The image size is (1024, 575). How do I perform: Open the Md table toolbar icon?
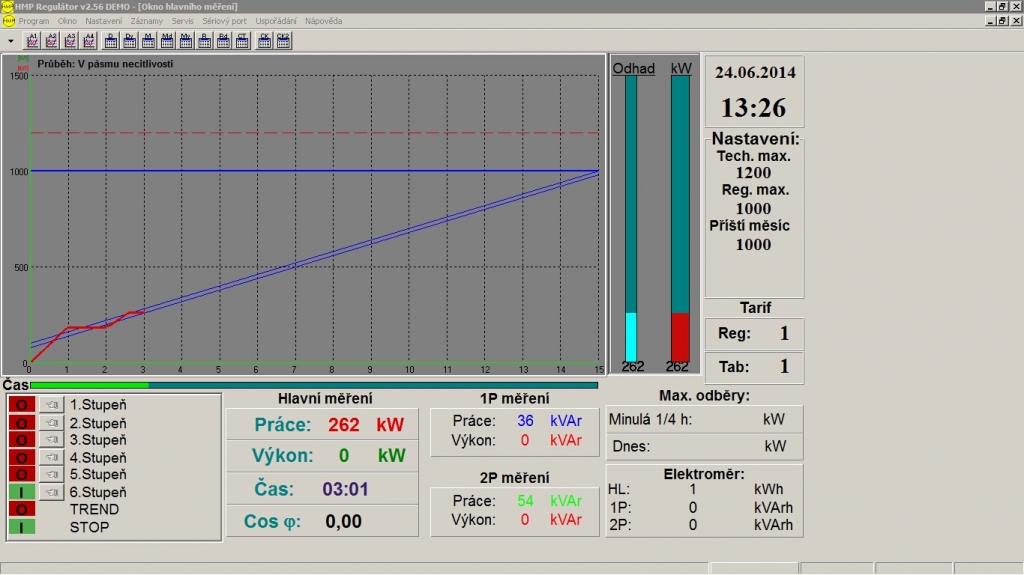coord(167,41)
